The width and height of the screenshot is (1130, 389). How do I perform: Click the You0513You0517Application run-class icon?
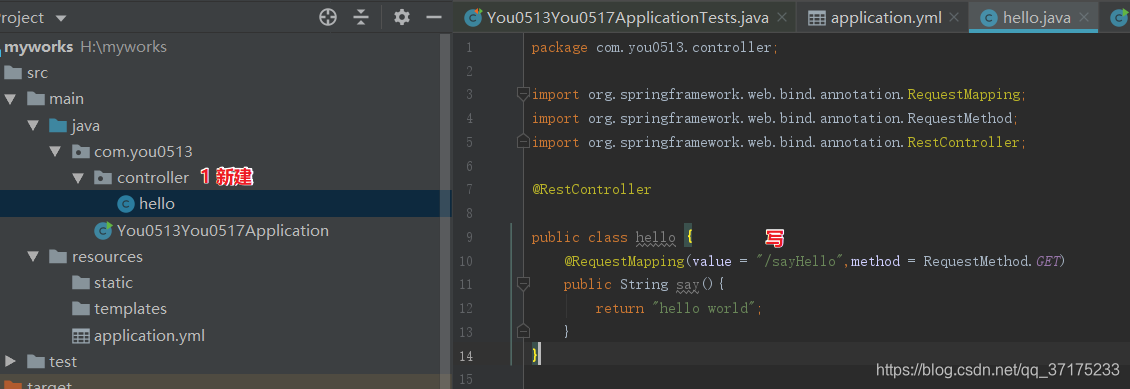pos(104,231)
